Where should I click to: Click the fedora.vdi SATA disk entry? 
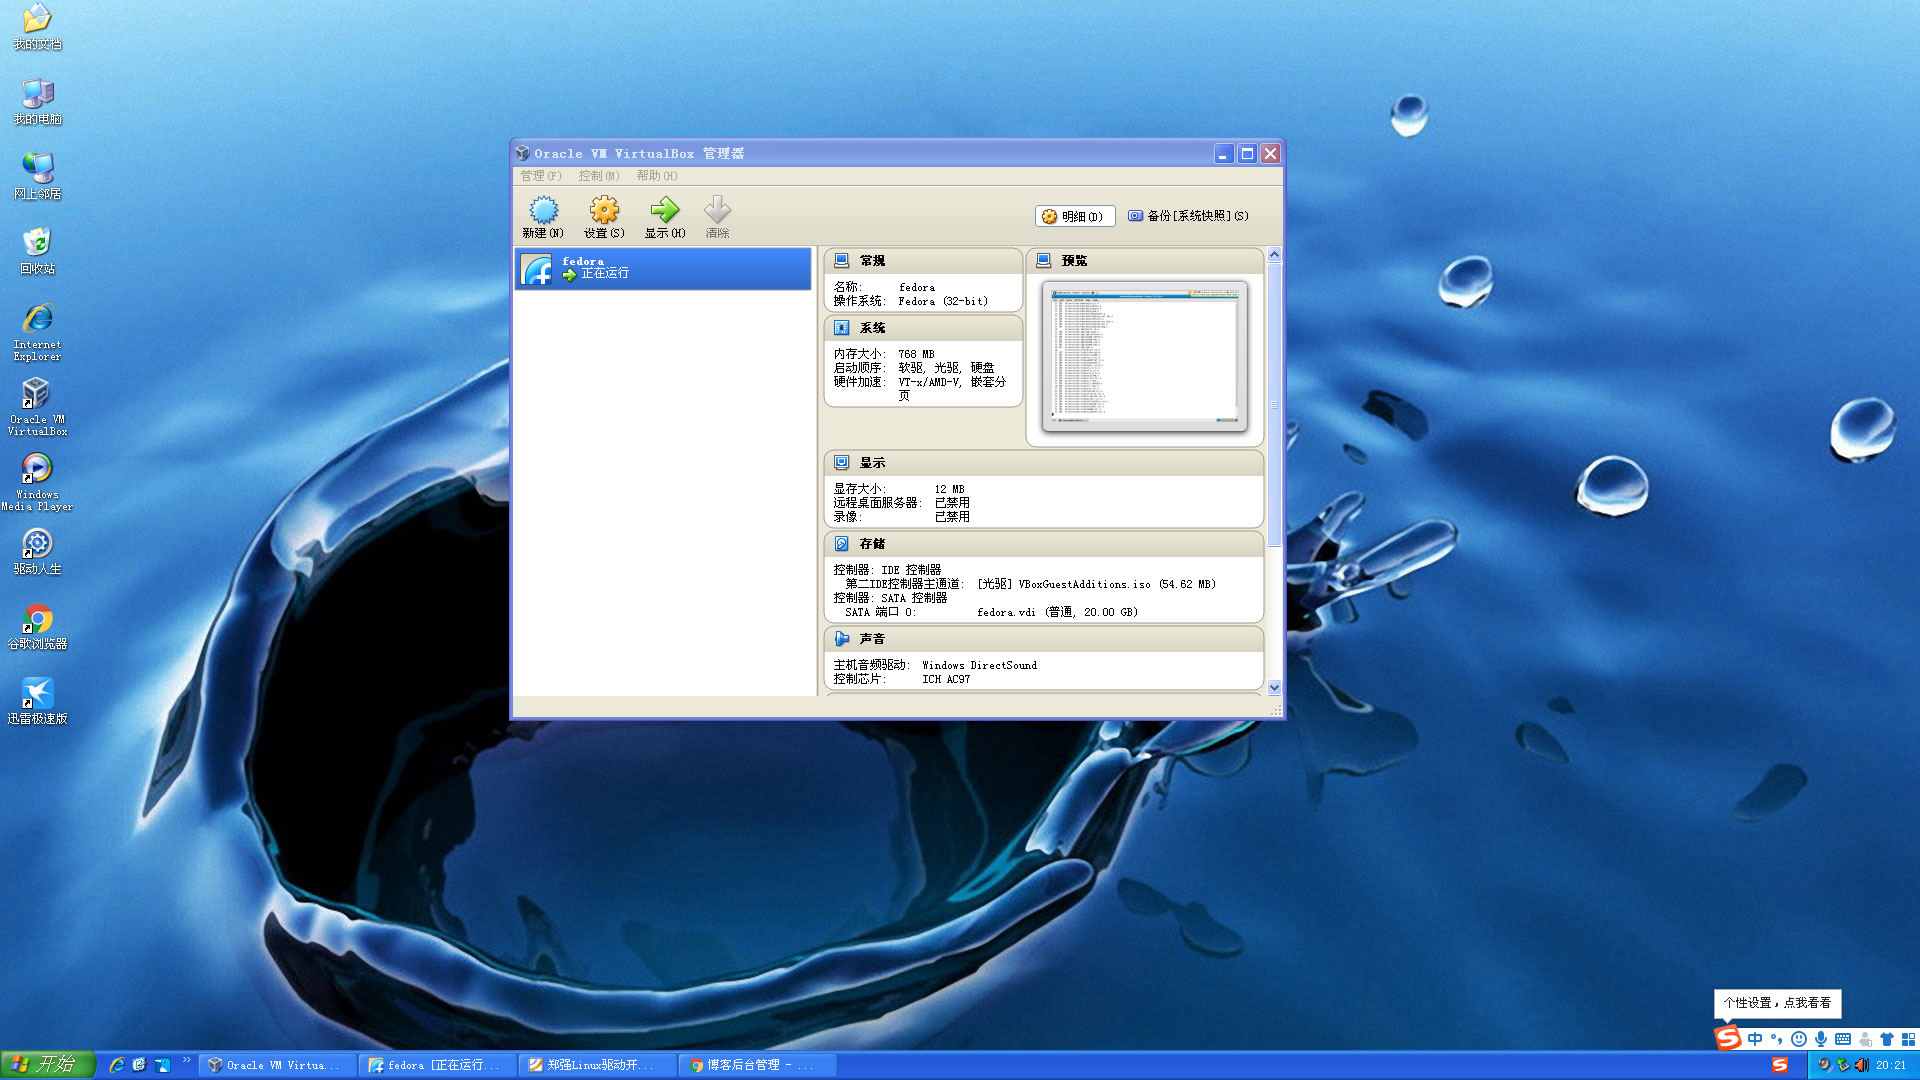1057,612
